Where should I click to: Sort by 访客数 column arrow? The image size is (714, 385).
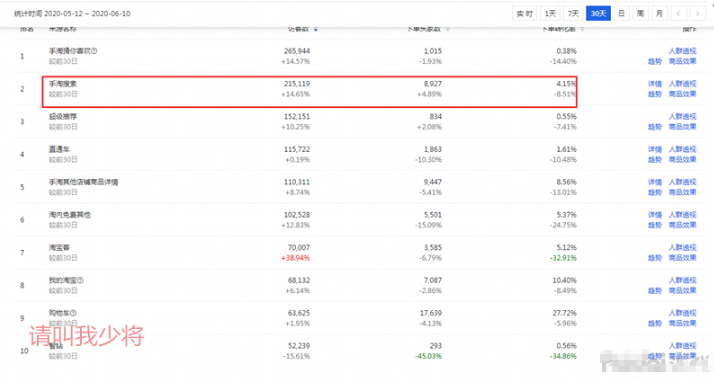coord(316,30)
